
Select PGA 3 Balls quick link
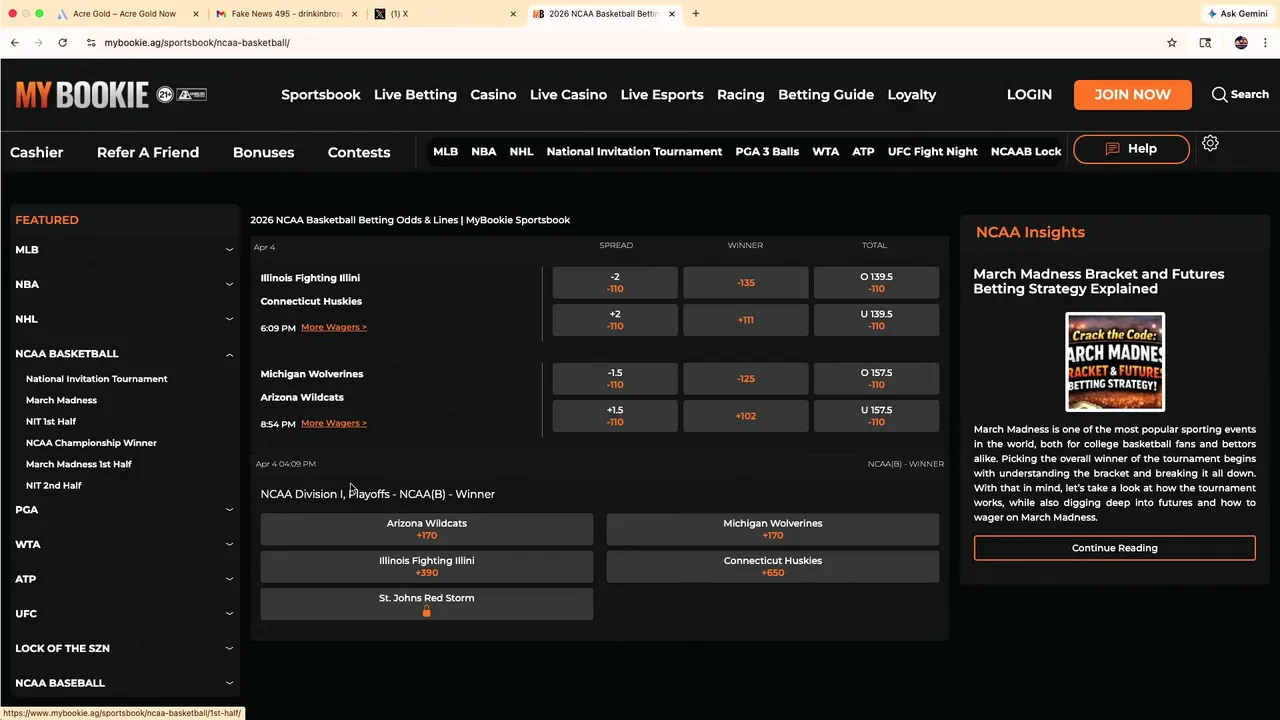tap(767, 151)
